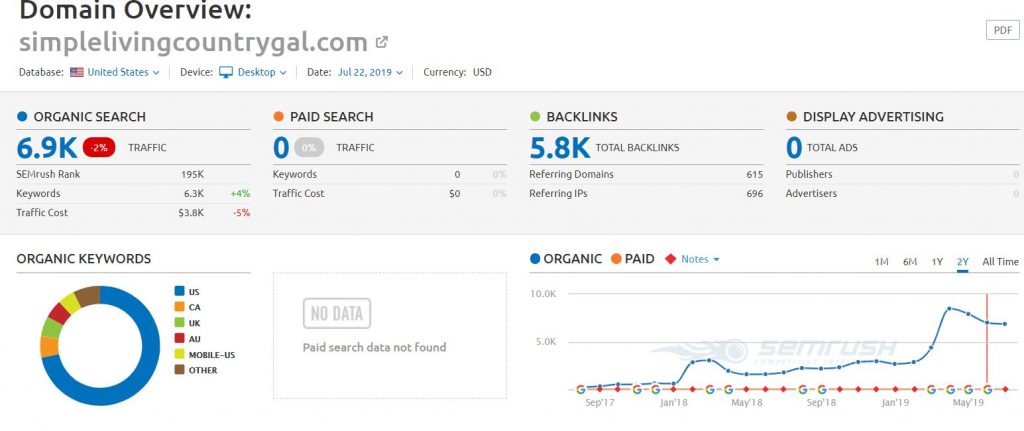
Task: Toggle the Organic series in chart legend
Action: [x=566, y=259]
